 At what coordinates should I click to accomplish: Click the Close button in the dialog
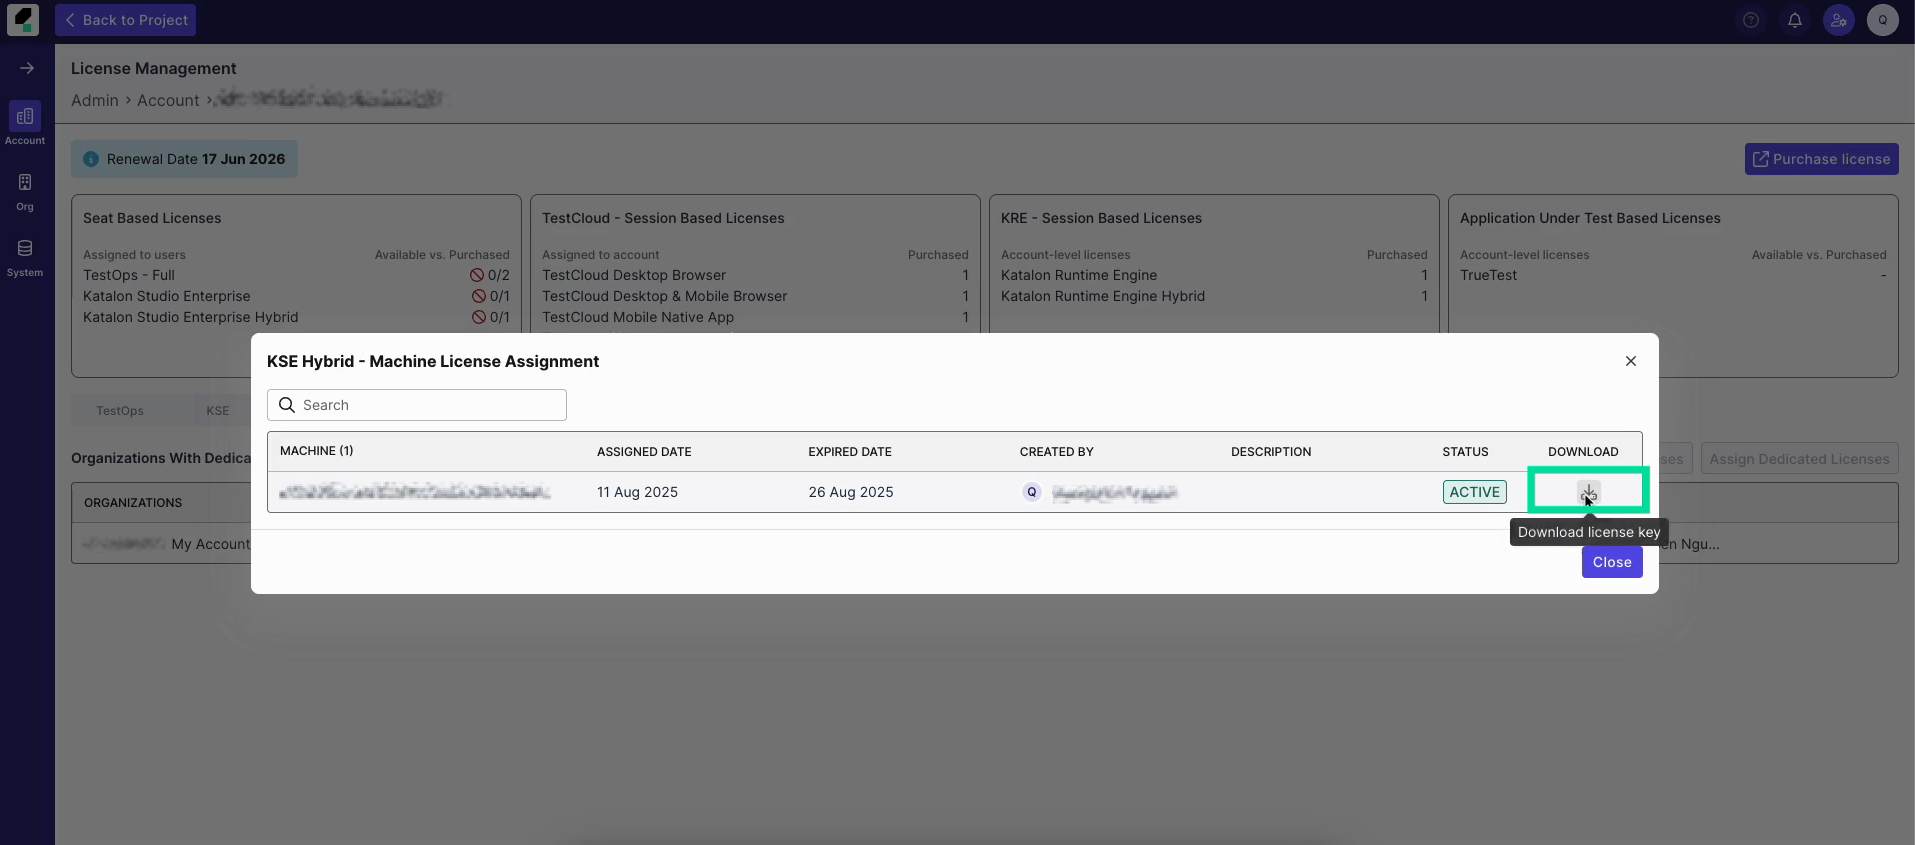tap(1612, 562)
